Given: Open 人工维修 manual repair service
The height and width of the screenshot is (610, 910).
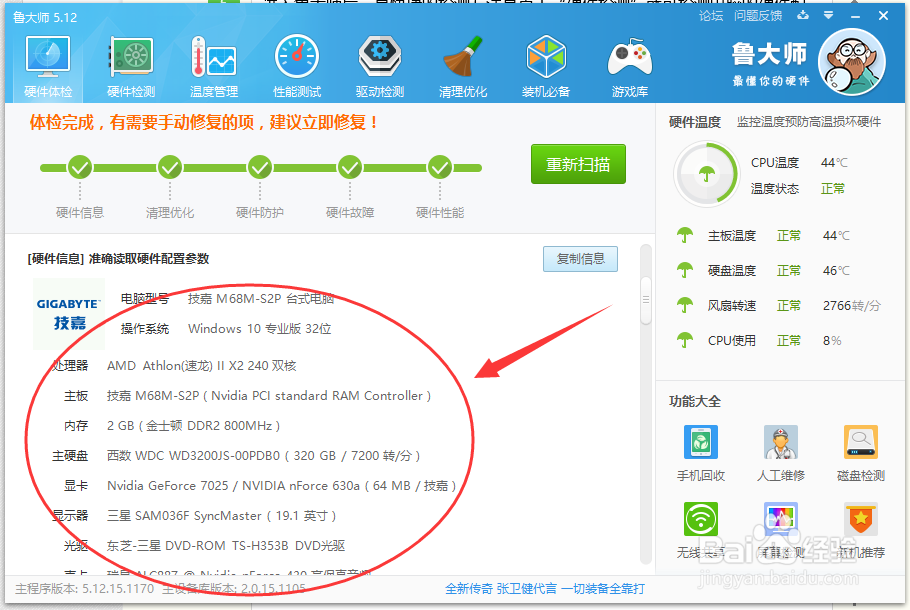Looking at the screenshot, I should point(781,453).
